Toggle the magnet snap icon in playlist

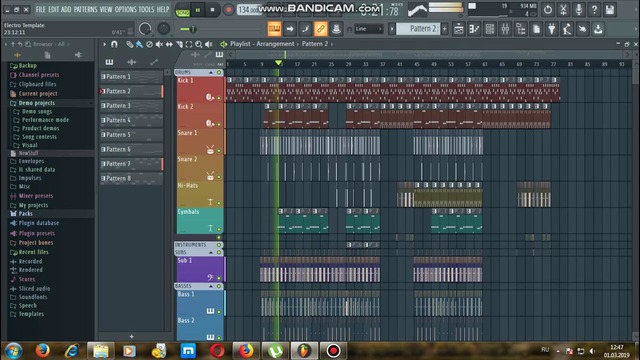pyautogui.click(x=114, y=44)
